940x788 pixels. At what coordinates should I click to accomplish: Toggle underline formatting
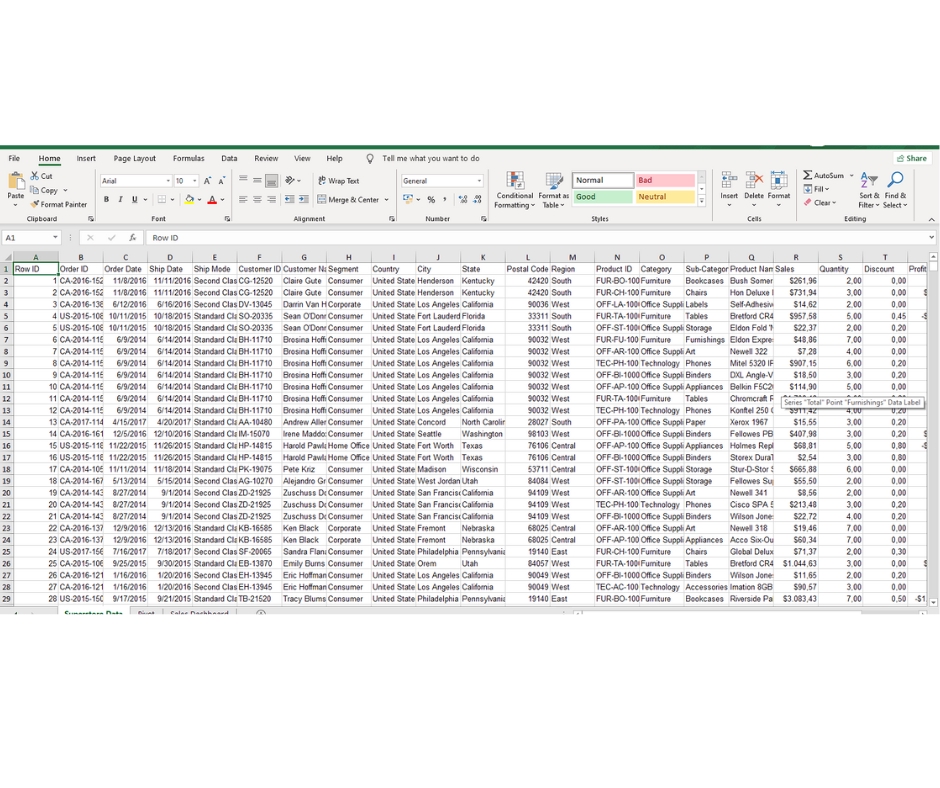coord(133,200)
